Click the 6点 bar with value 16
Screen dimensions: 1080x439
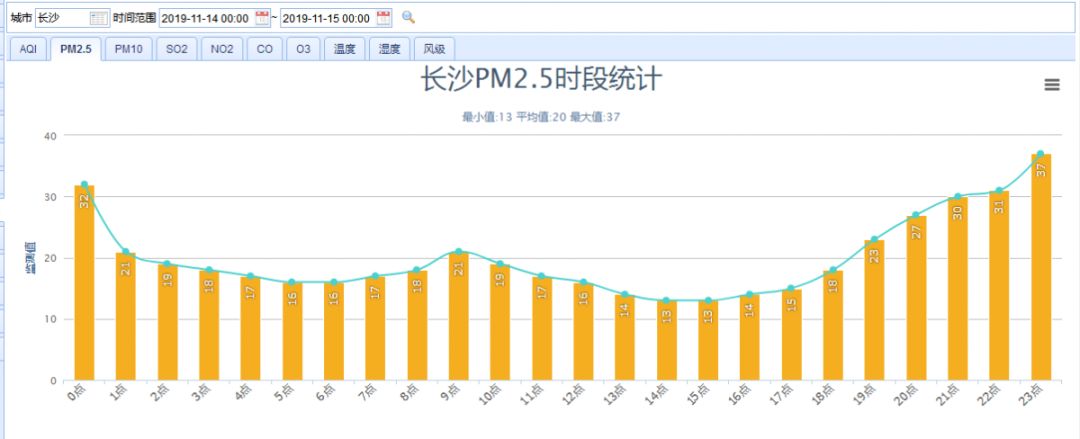(333, 331)
